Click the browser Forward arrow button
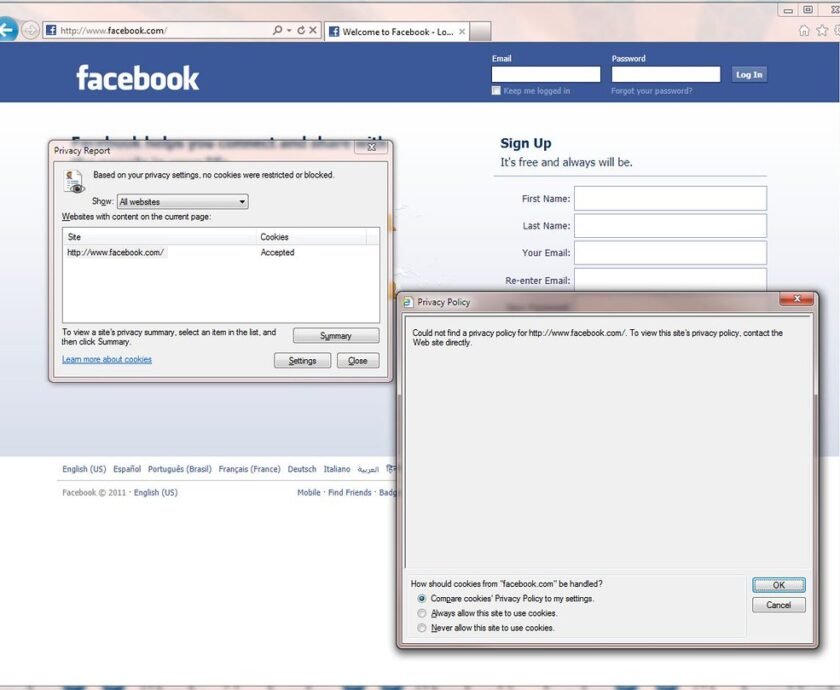The height and width of the screenshot is (690, 840). [x=31, y=30]
